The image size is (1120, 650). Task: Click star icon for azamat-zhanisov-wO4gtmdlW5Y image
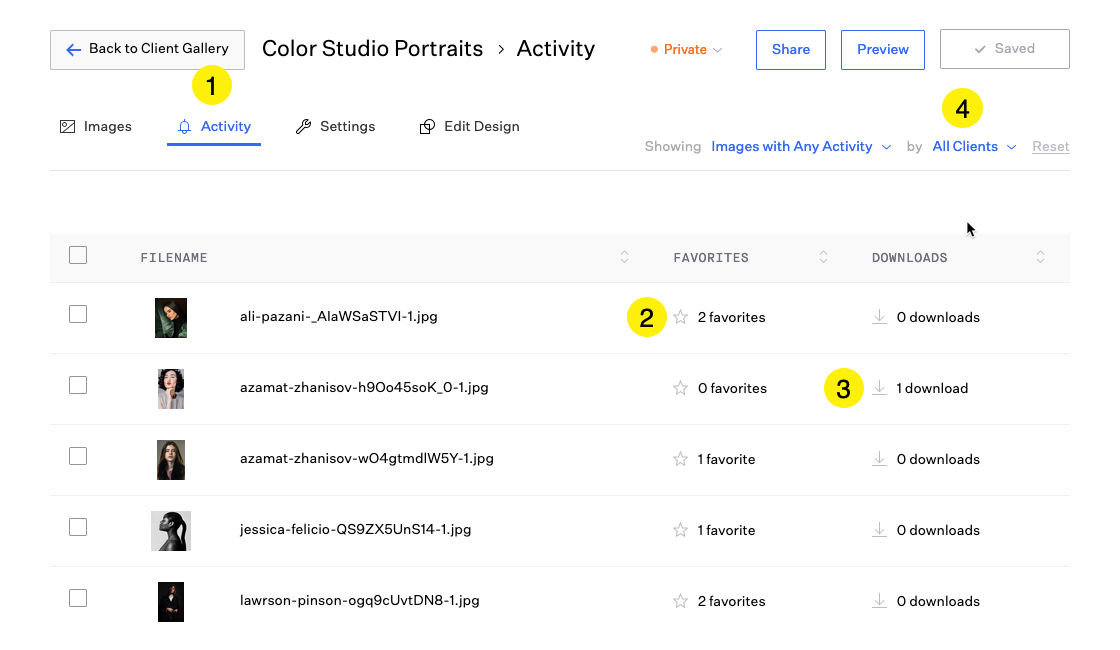coord(680,459)
